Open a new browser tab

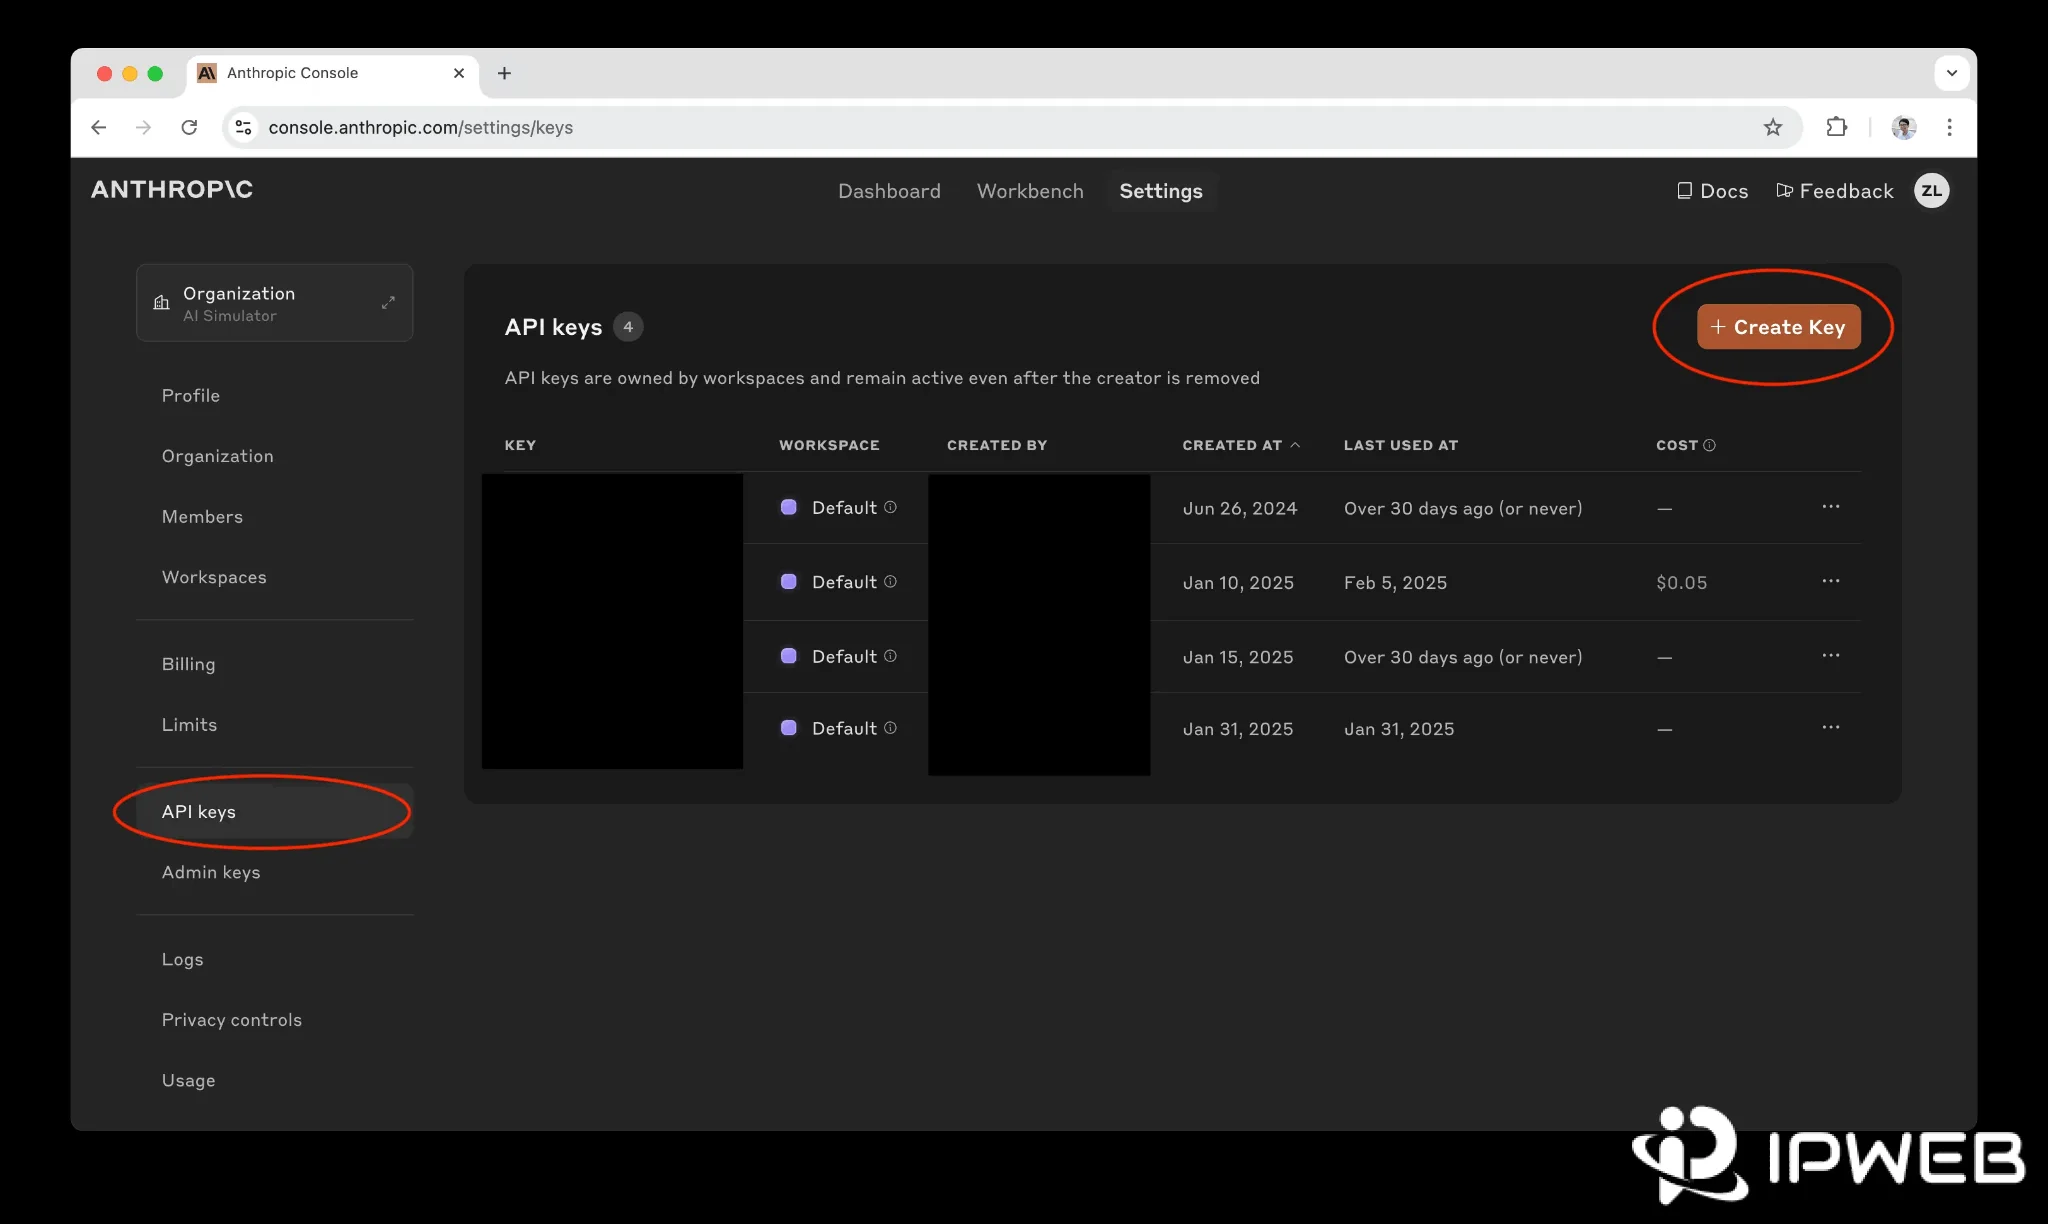pyautogui.click(x=504, y=73)
